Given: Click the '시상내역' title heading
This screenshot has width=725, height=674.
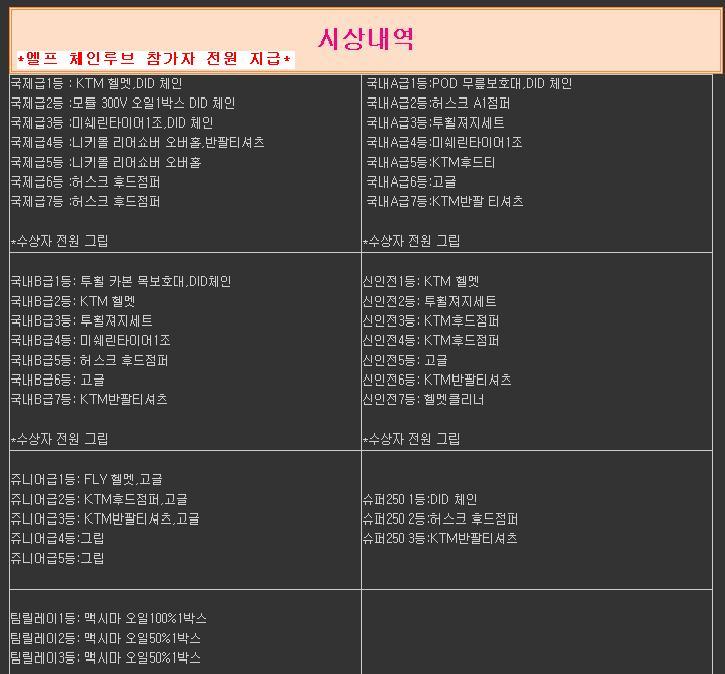Looking at the screenshot, I should (x=366, y=39).
